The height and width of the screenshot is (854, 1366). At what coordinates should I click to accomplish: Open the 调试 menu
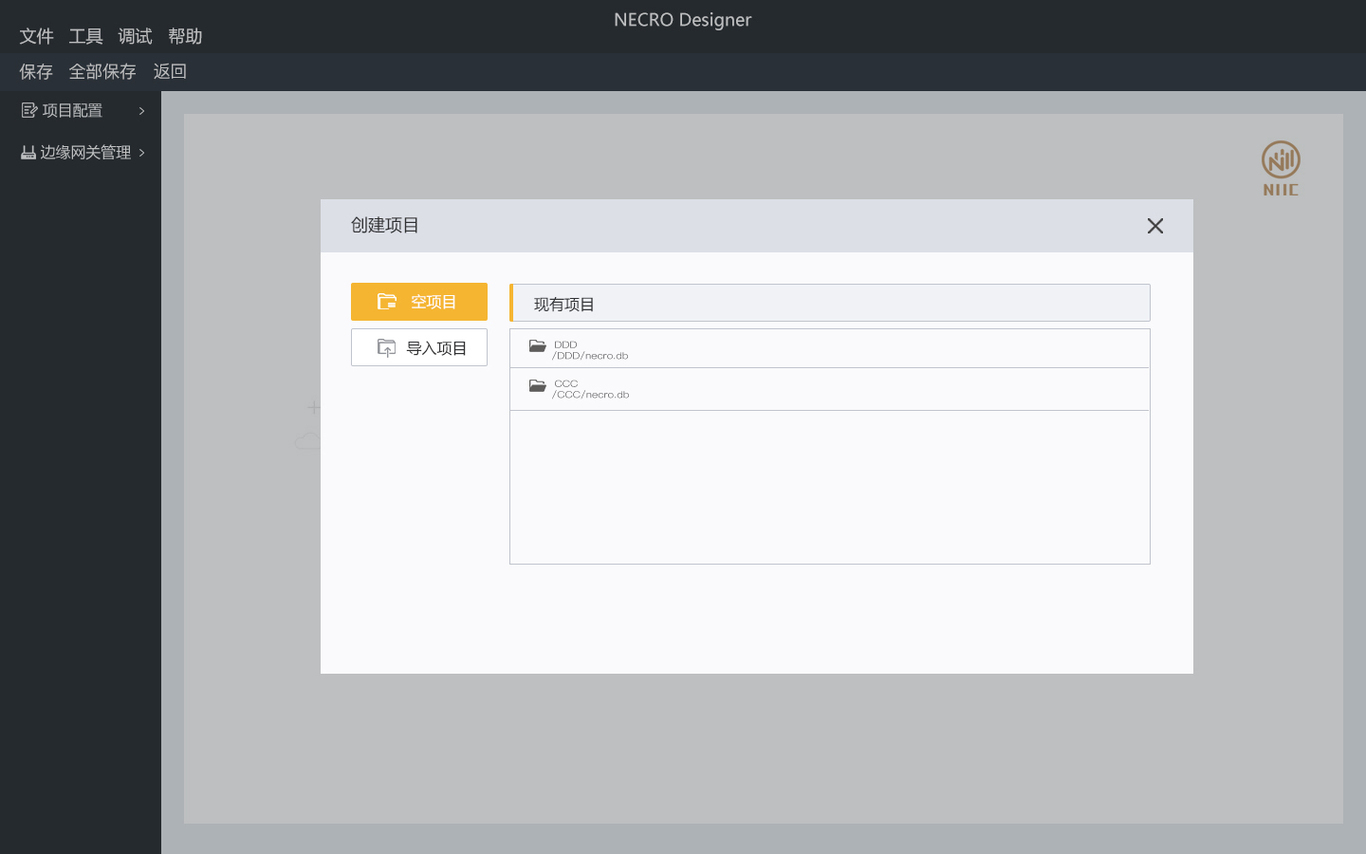135,36
